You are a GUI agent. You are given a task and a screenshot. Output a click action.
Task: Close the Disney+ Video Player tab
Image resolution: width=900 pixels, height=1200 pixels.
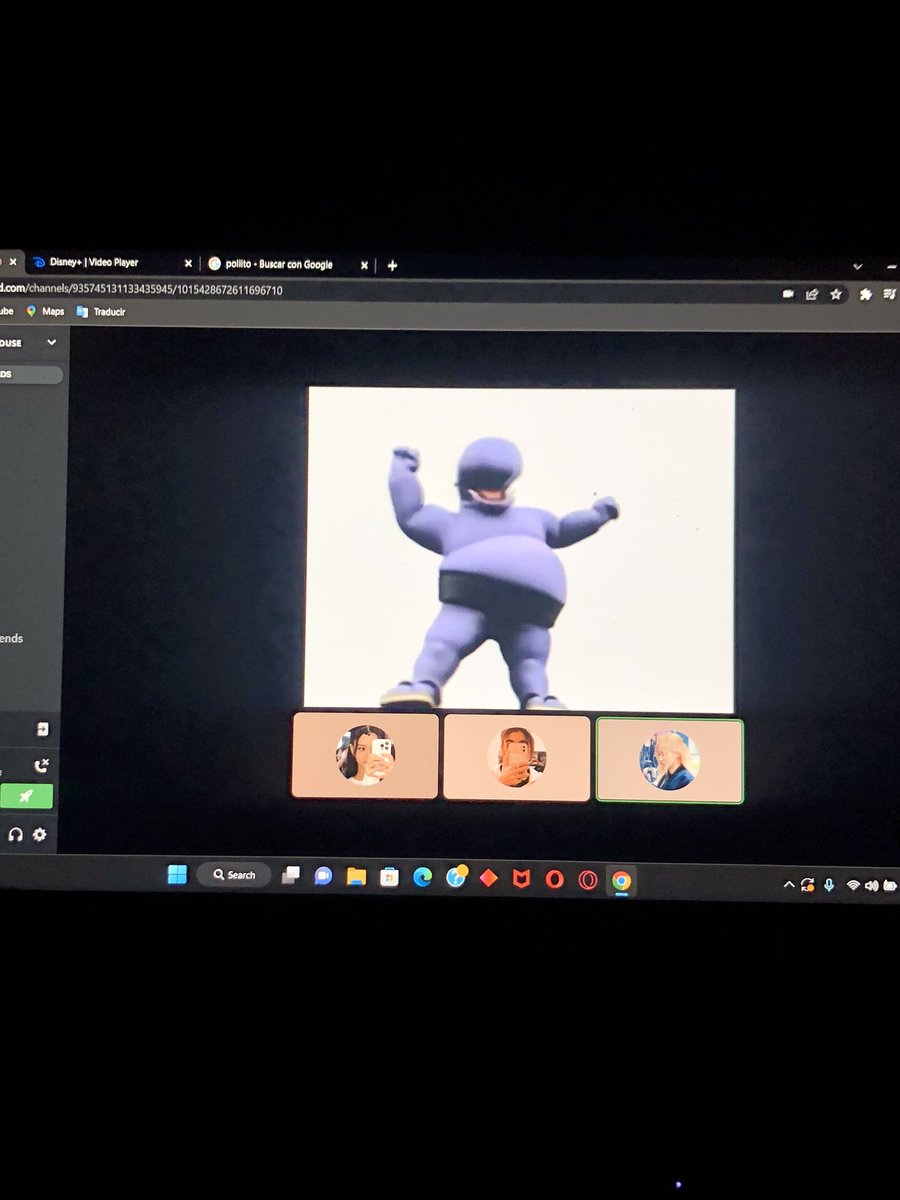[187, 264]
